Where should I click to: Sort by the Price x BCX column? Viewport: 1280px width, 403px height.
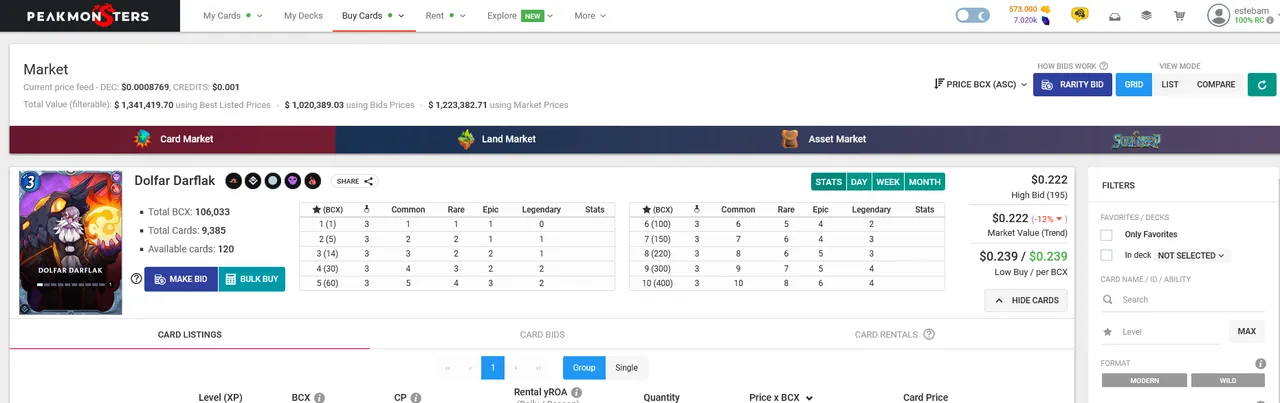(780, 397)
